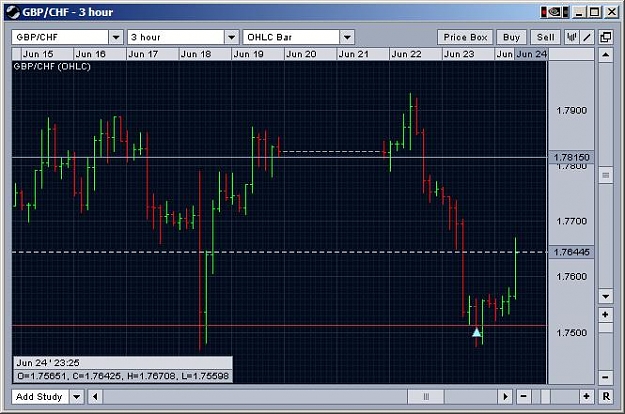Zoom out time axis minus button

click(x=523, y=396)
